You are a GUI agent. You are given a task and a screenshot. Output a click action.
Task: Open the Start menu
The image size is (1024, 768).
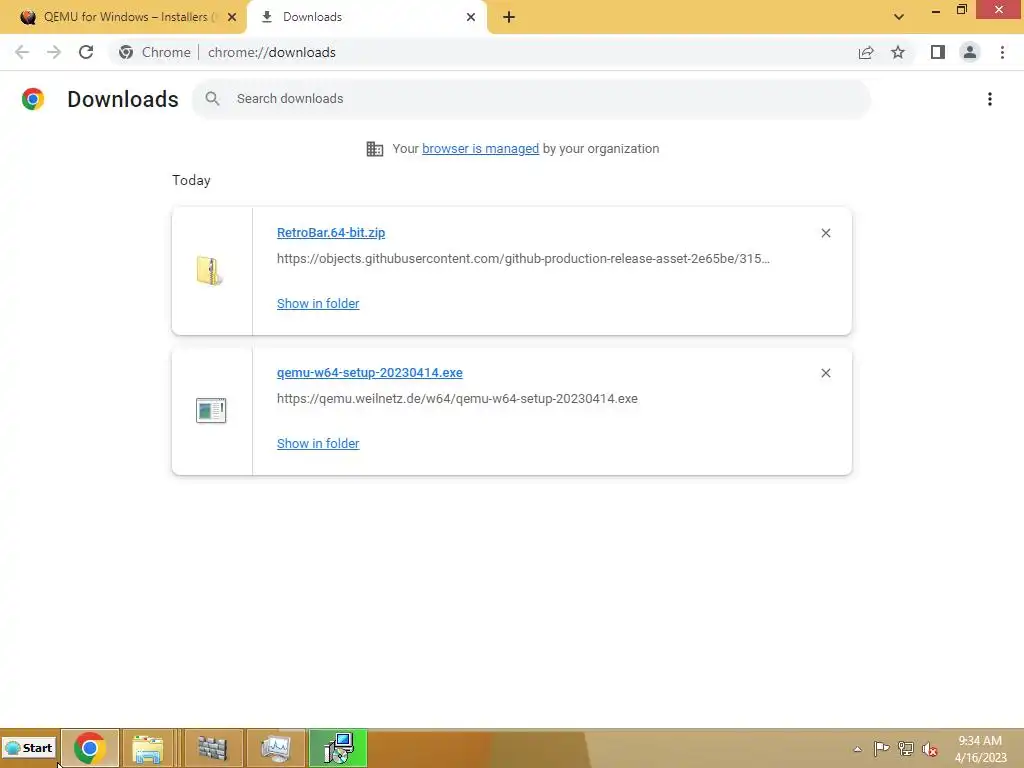point(29,748)
